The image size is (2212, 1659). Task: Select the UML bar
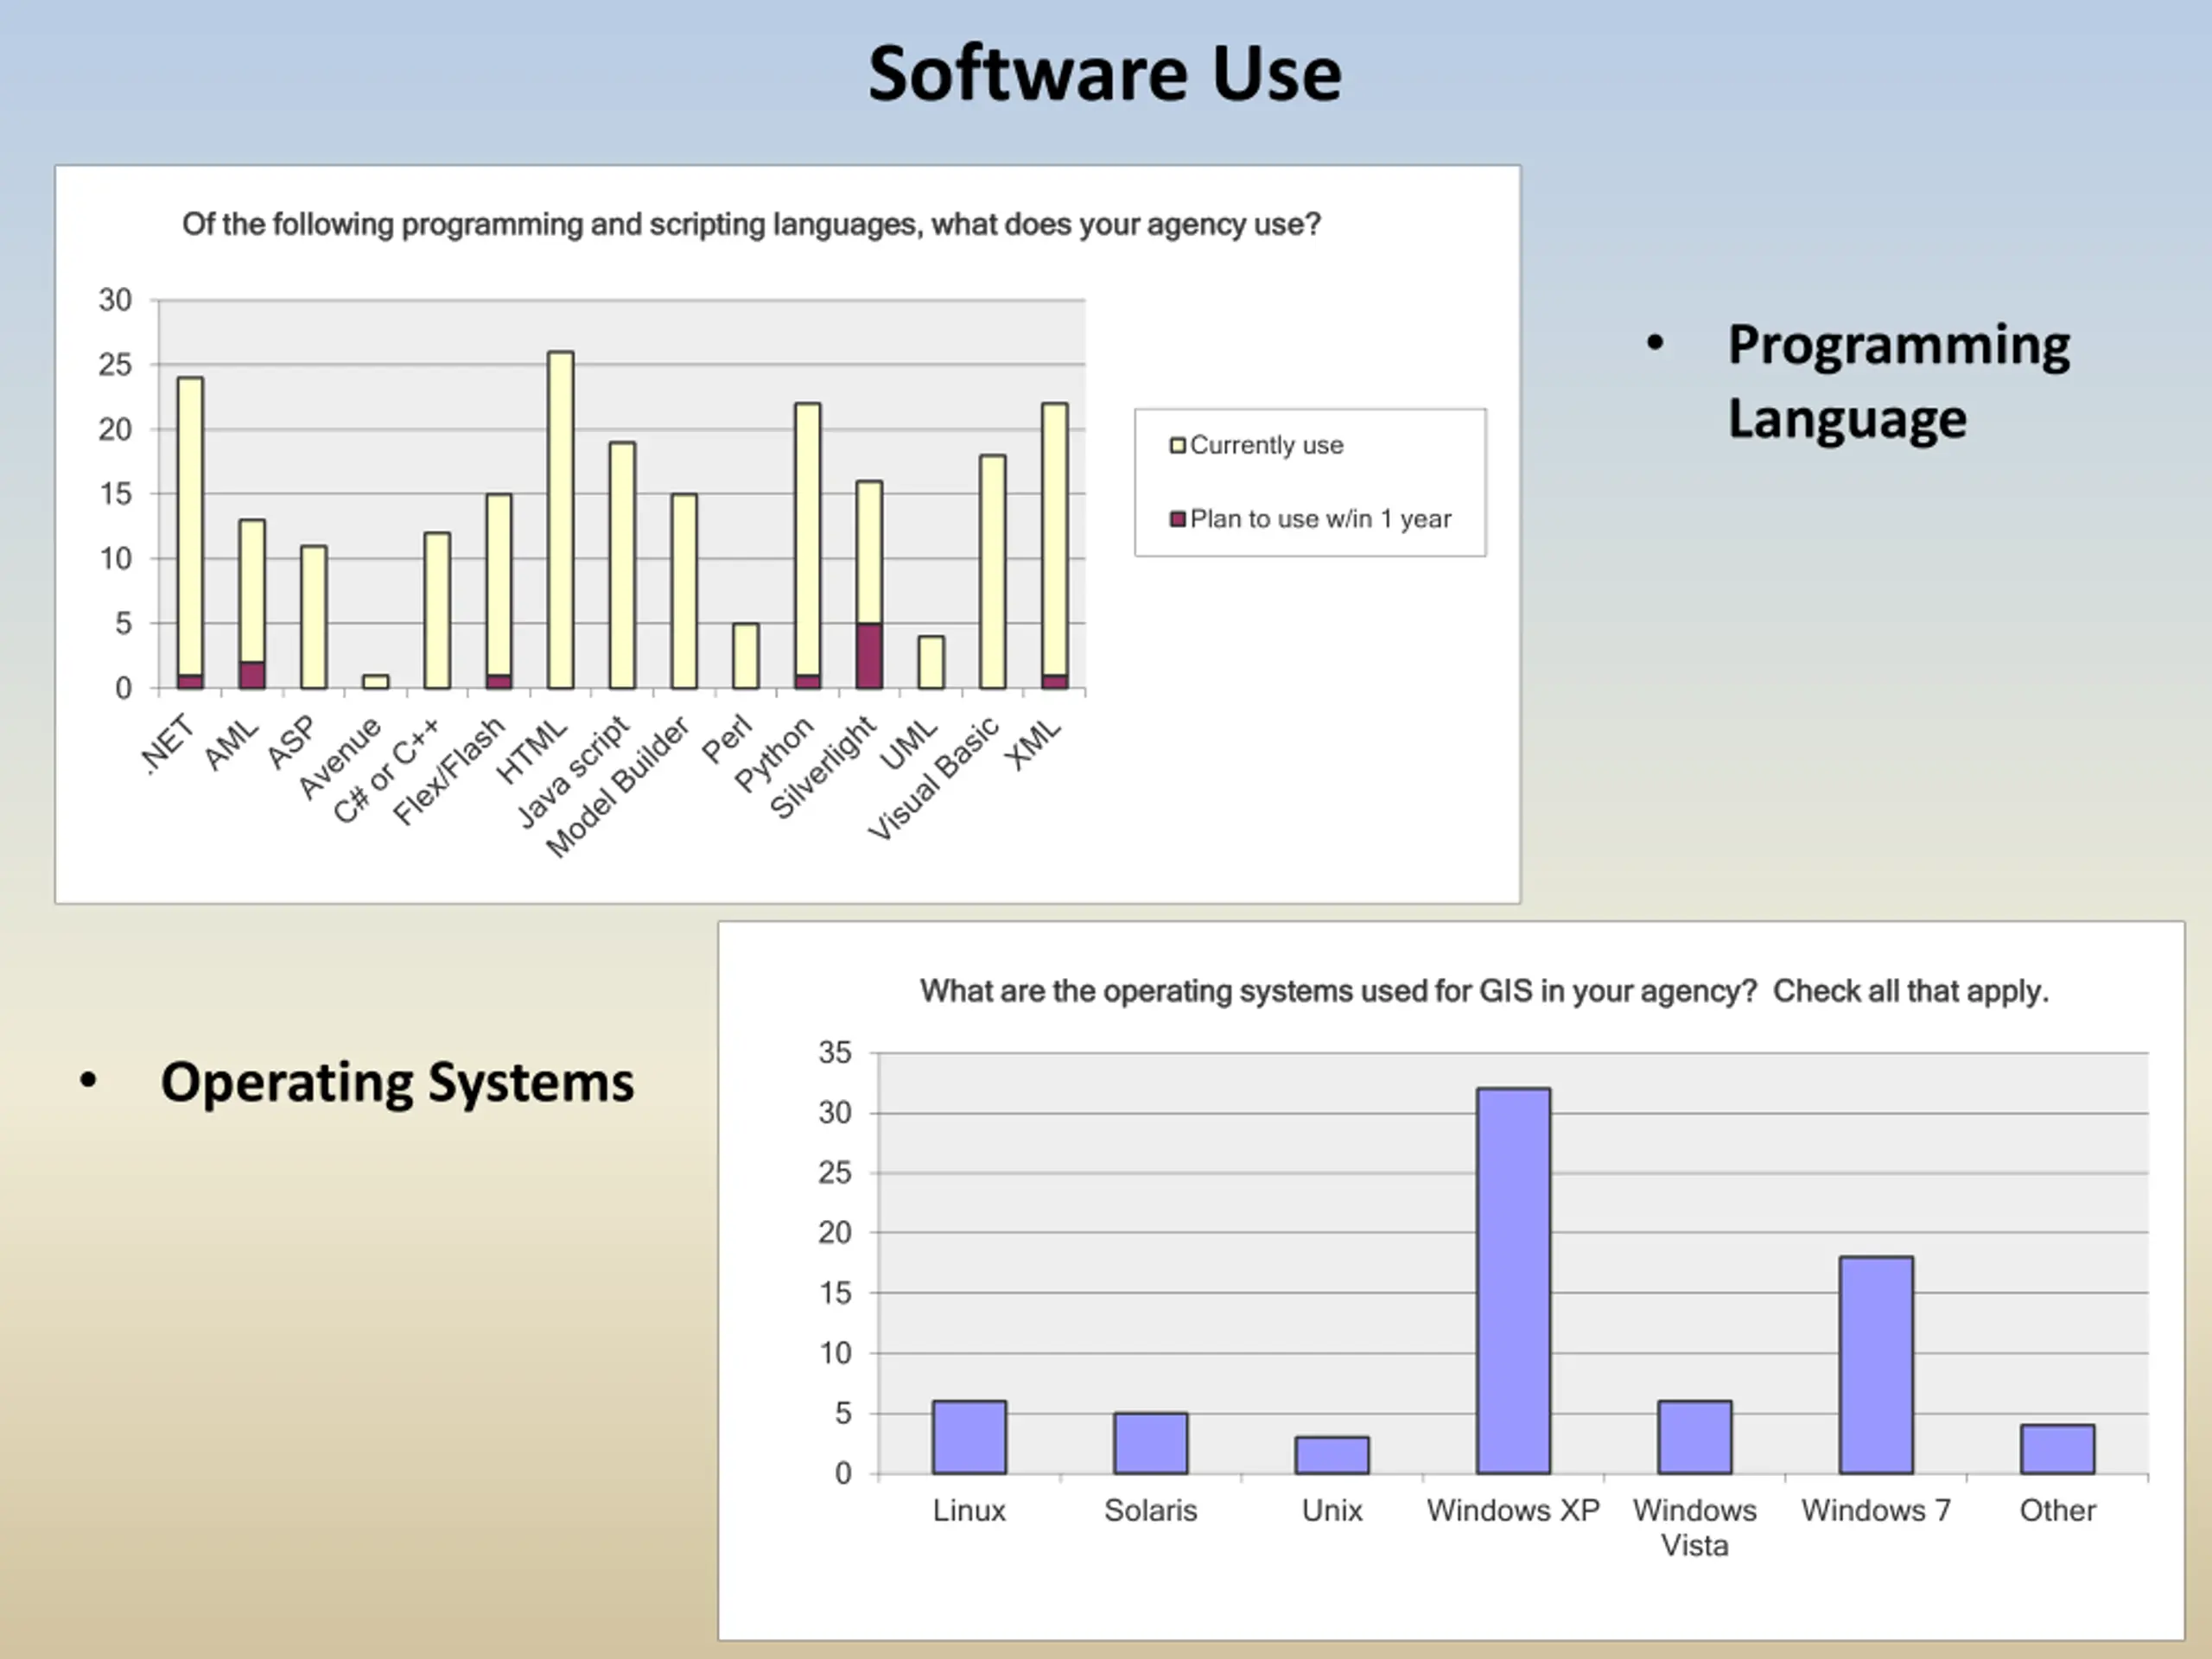point(931,663)
